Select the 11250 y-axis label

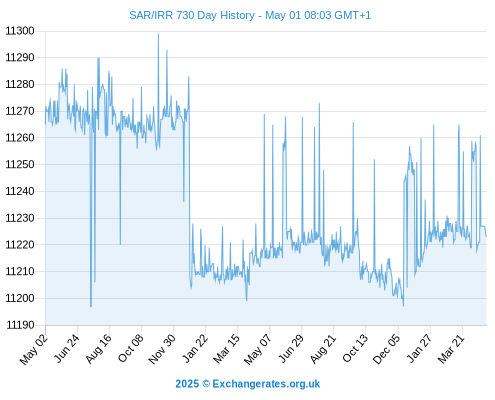click(x=20, y=164)
